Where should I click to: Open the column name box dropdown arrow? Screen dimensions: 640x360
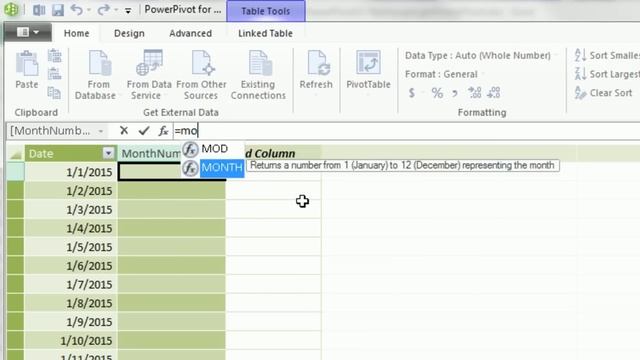click(x=101, y=131)
